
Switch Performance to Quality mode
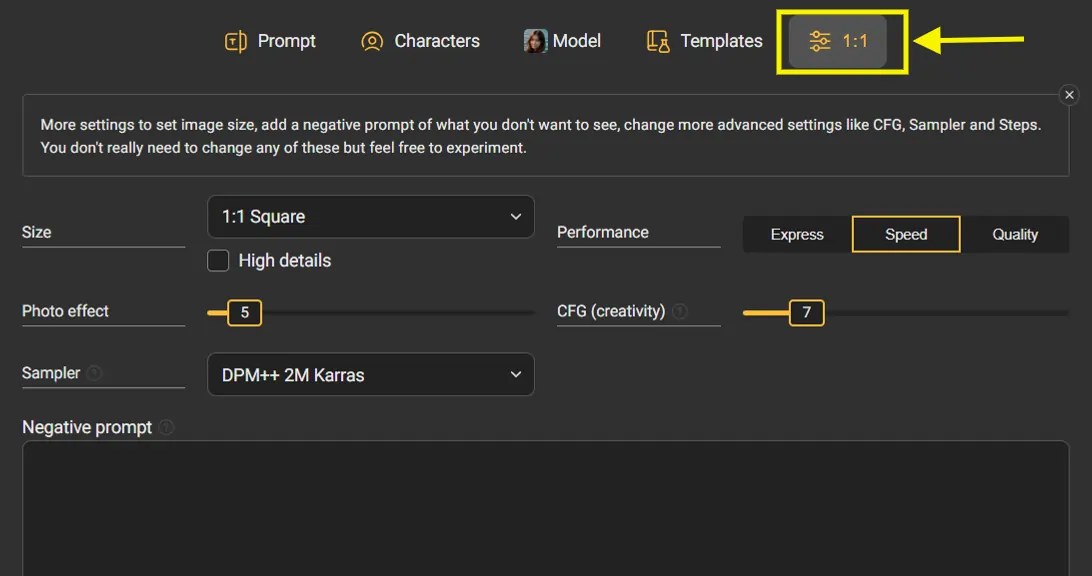[x=1015, y=234]
